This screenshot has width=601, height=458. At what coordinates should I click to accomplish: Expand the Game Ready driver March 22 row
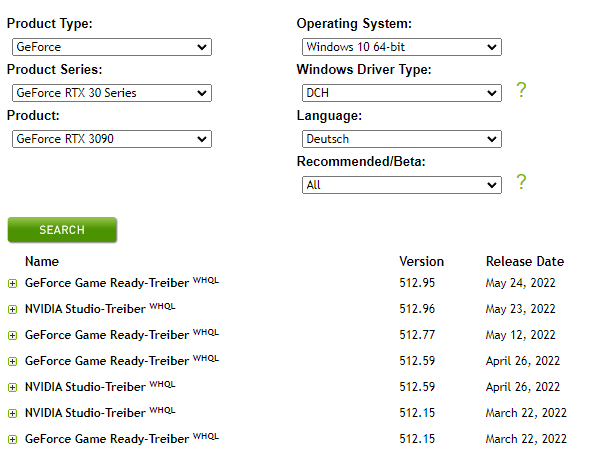(x=13, y=440)
